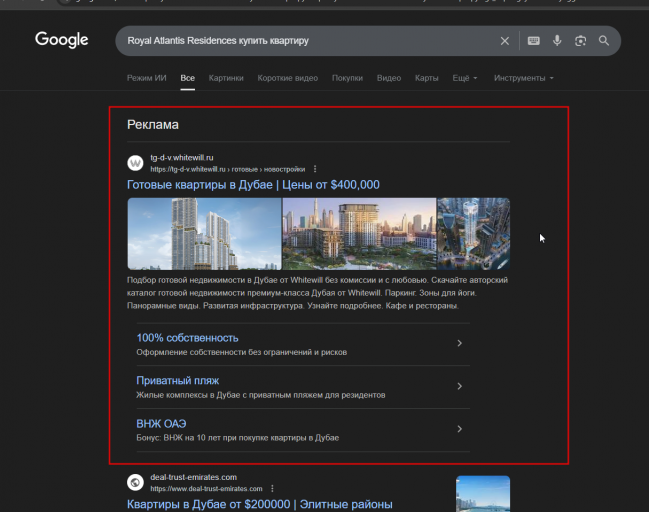Open Квартиры в Дубае от $200000 link
Screen dimensions: 649x512
pyautogui.click(x=260, y=504)
